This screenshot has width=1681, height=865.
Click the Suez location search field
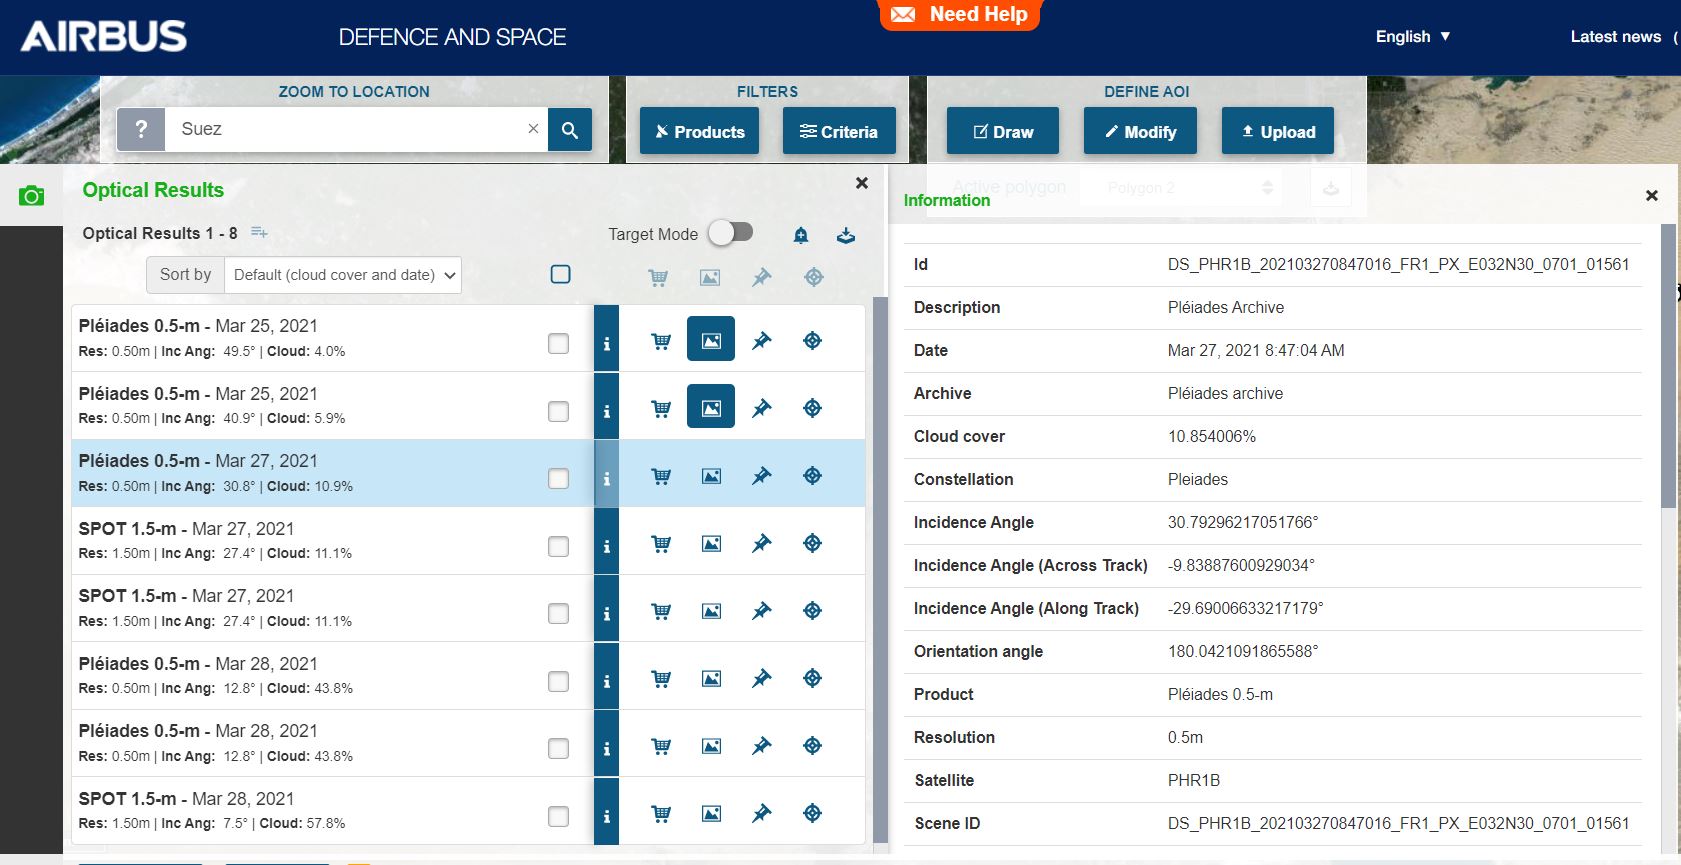(x=355, y=129)
